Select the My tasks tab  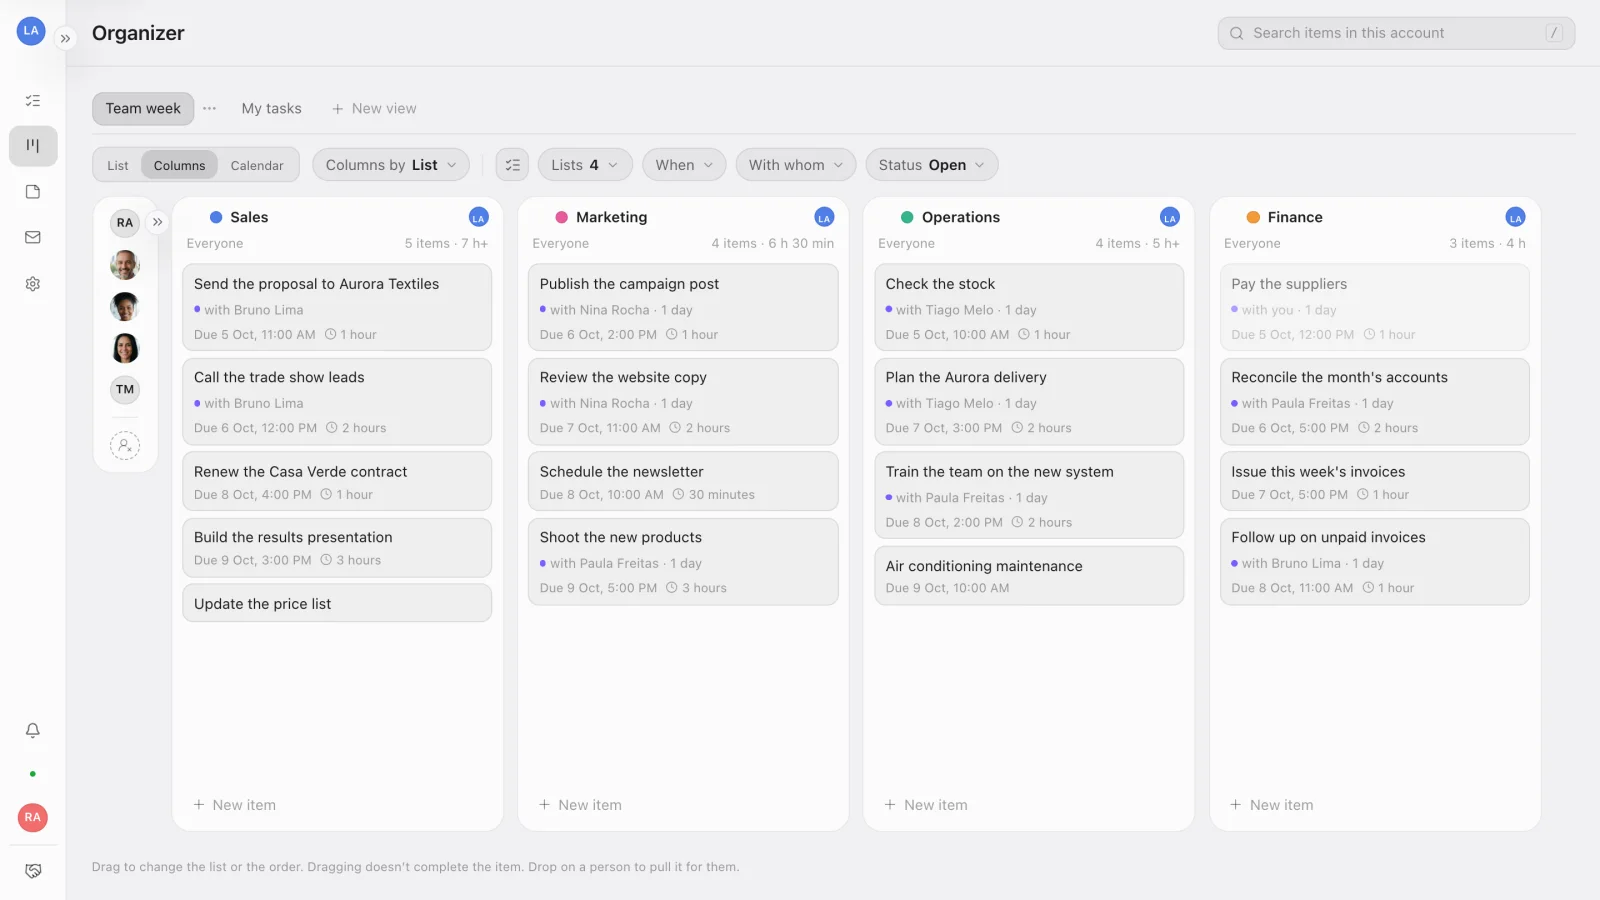271,108
